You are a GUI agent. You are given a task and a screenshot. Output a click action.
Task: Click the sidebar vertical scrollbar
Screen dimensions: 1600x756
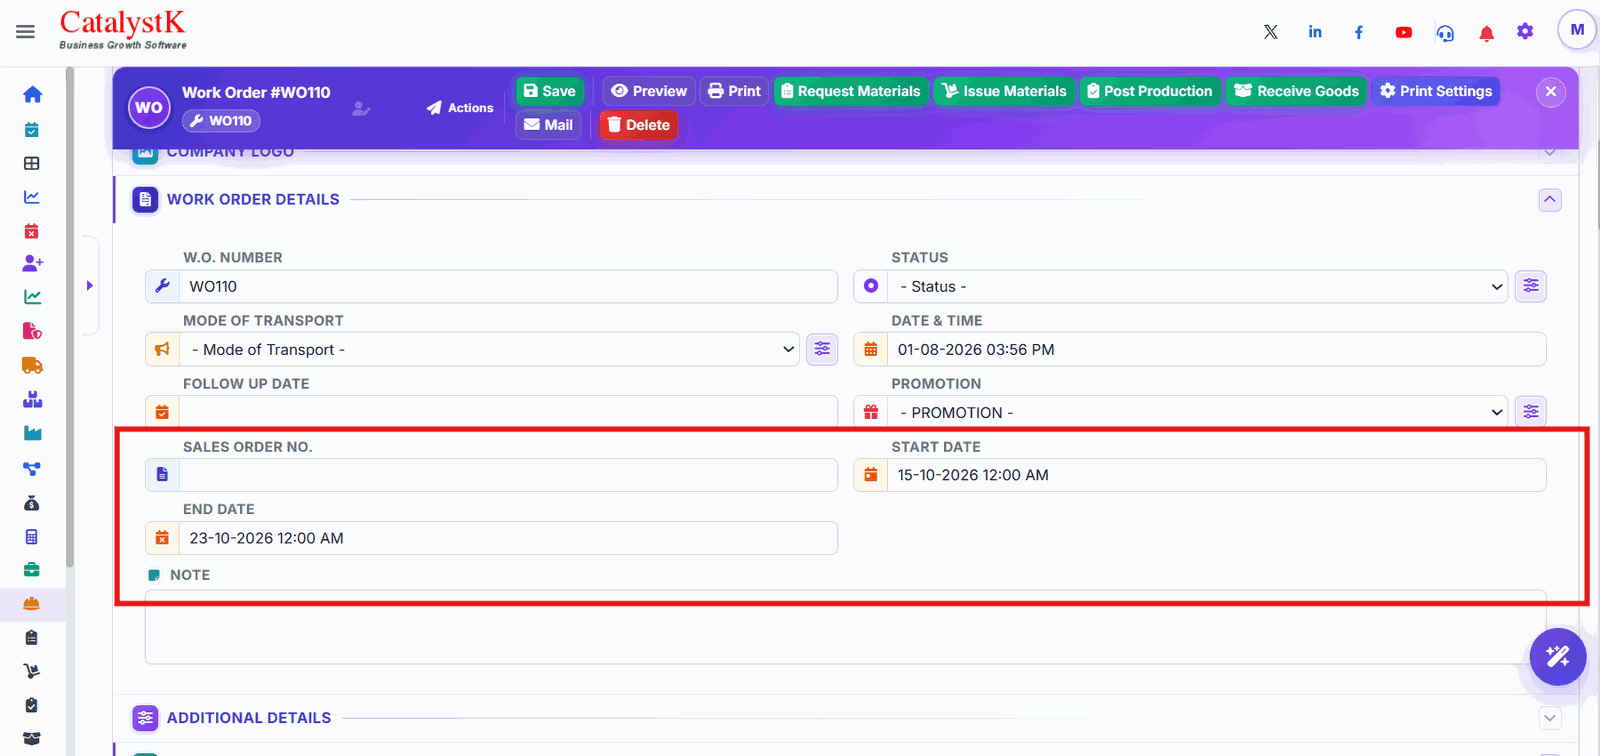(x=69, y=316)
